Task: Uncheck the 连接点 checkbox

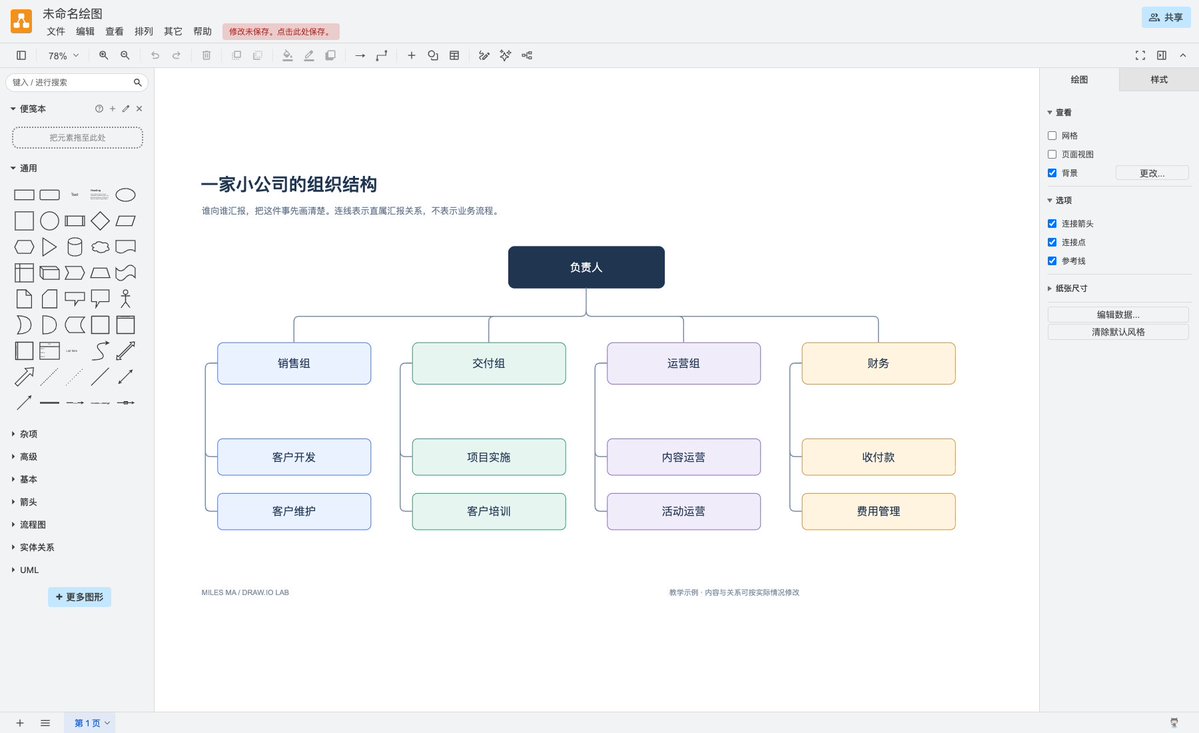Action: tap(1052, 242)
